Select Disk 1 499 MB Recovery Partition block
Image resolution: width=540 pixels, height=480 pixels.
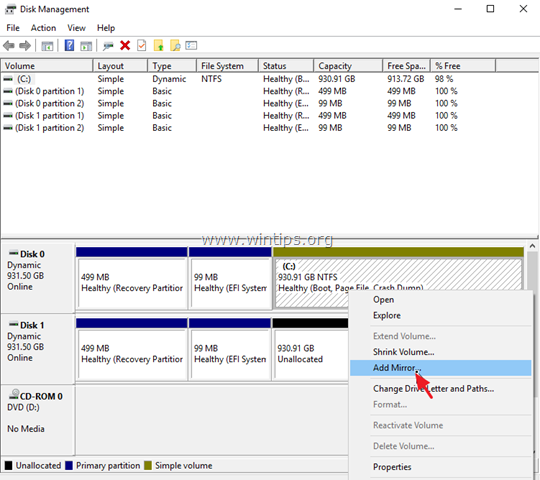point(132,349)
